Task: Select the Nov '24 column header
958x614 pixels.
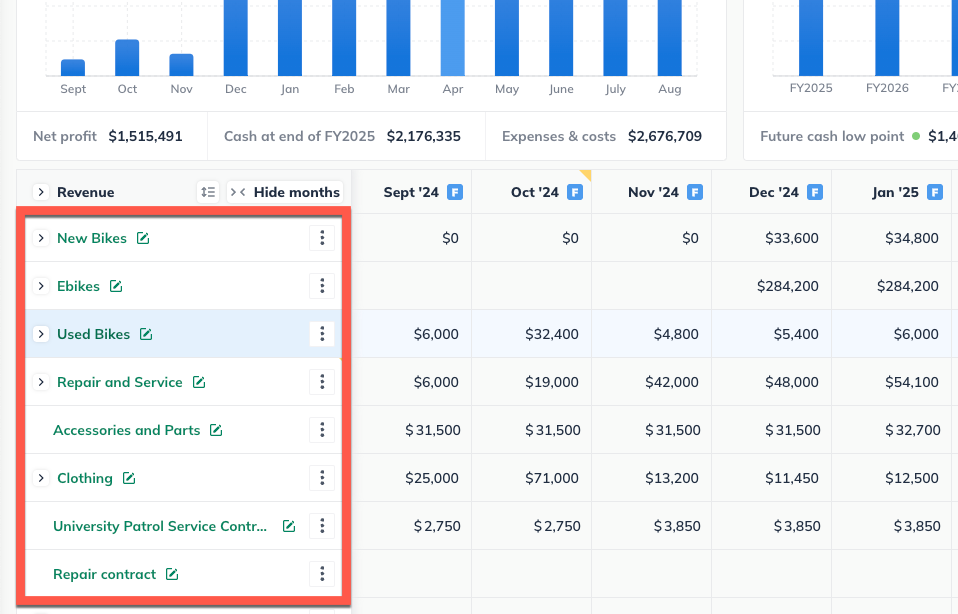Action: [653, 192]
